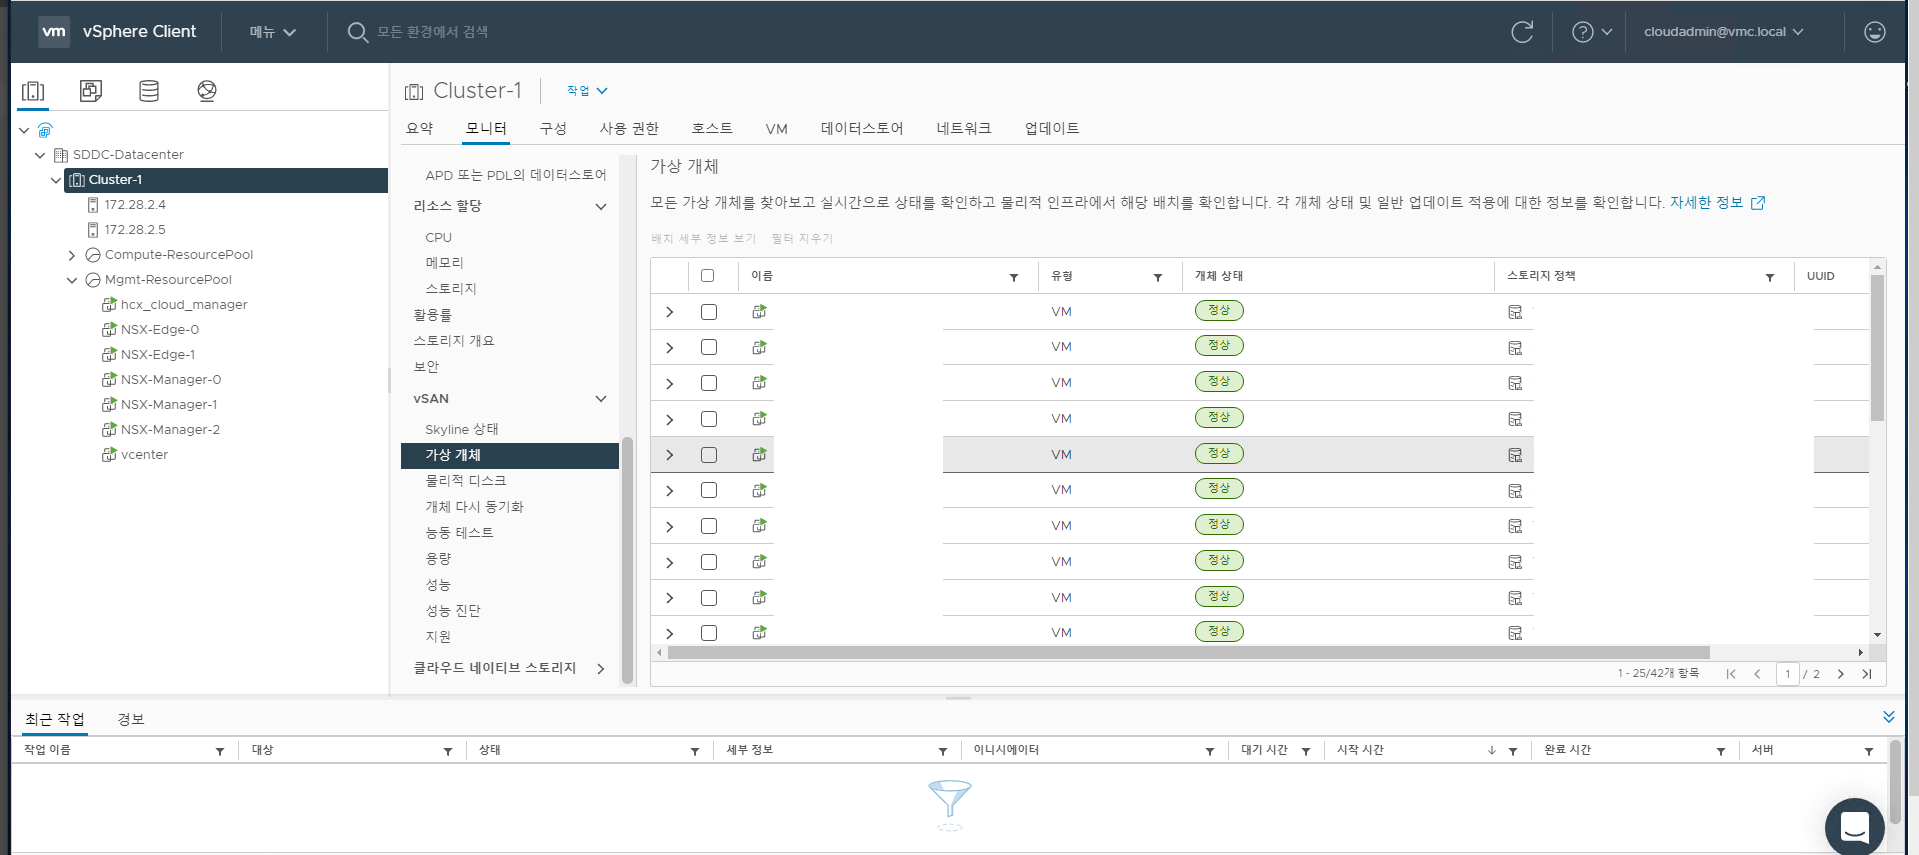Open Networking inventory view icon
The width and height of the screenshot is (1919, 855).
pos(207,91)
